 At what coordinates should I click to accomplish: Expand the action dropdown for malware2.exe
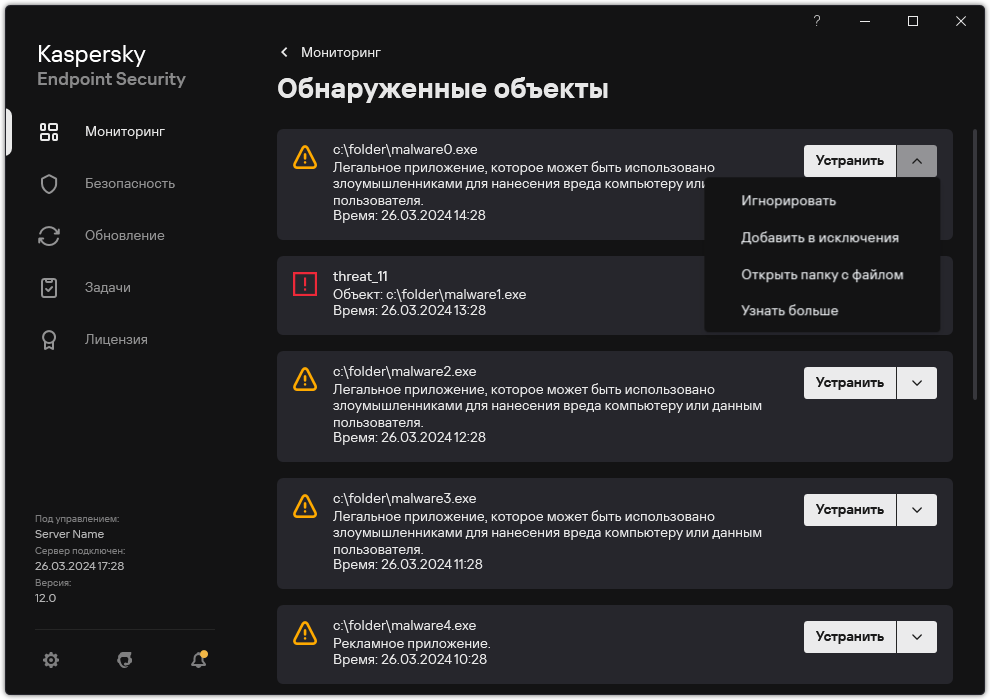click(916, 382)
